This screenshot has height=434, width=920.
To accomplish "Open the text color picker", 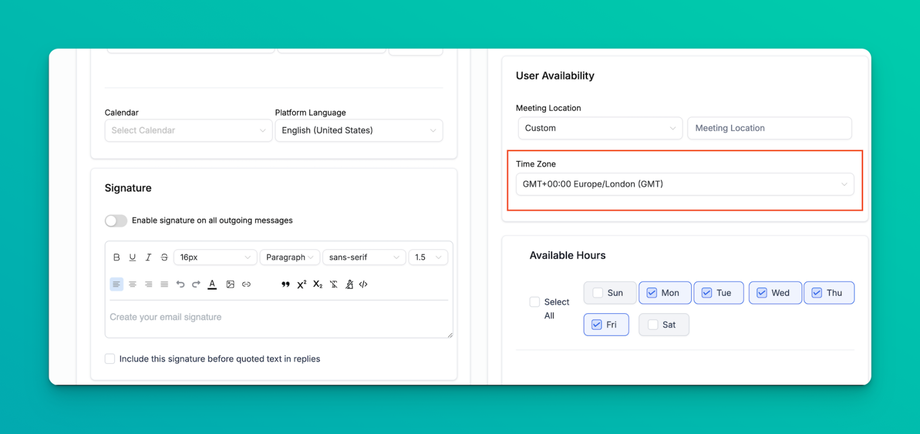I will 212,284.
